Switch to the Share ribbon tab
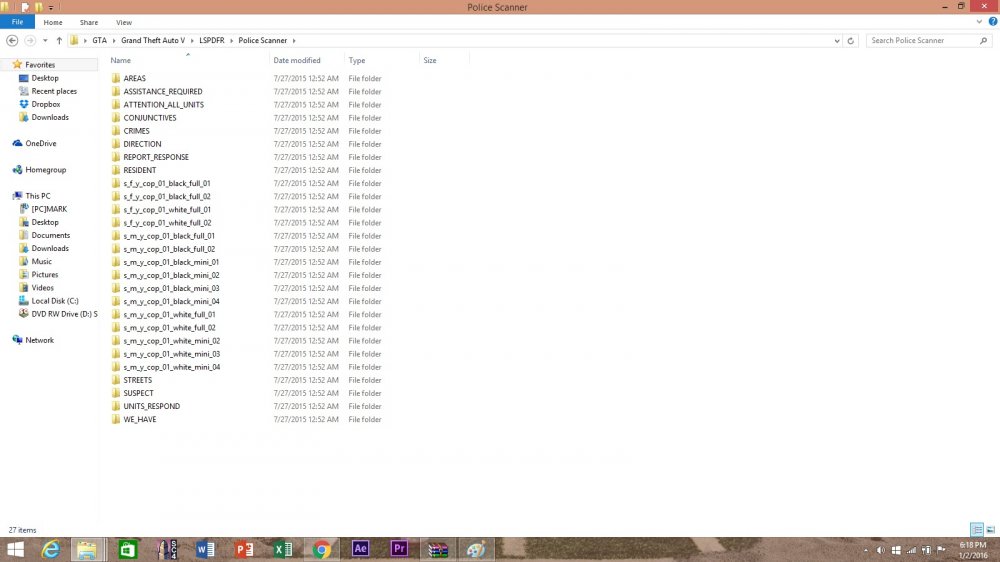The height and width of the screenshot is (562, 1000). tap(89, 22)
